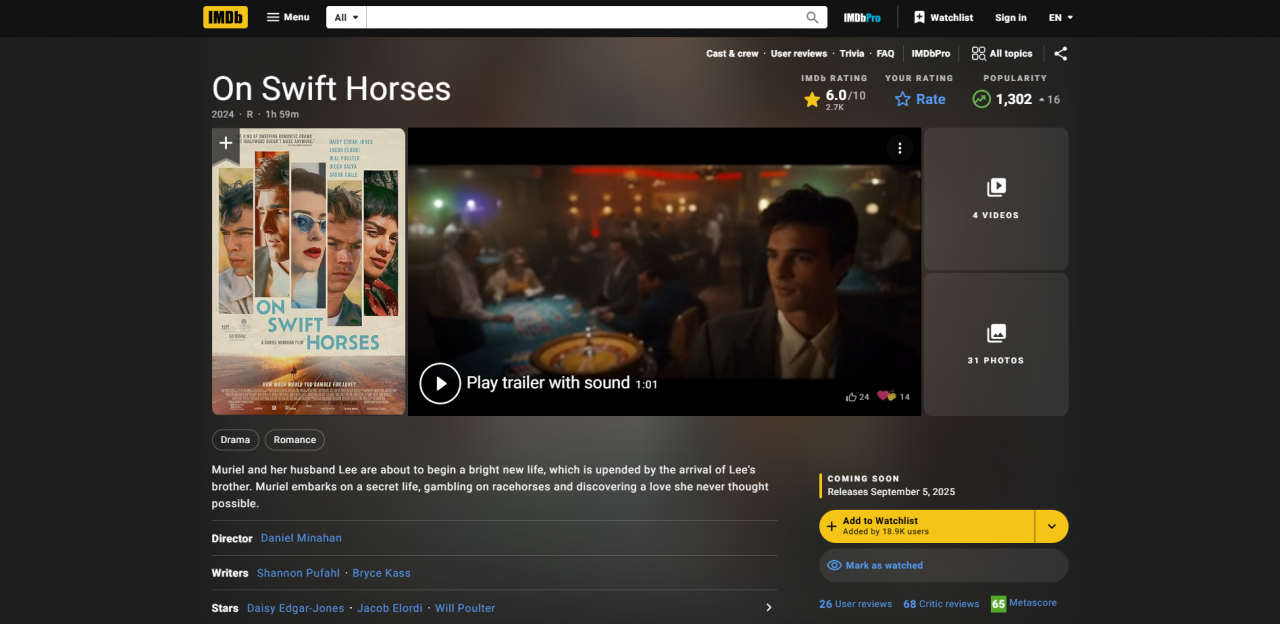Click the thumbs-up like count on trailer
The width and height of the screenshot is (1280, 624).
[857, 397]
